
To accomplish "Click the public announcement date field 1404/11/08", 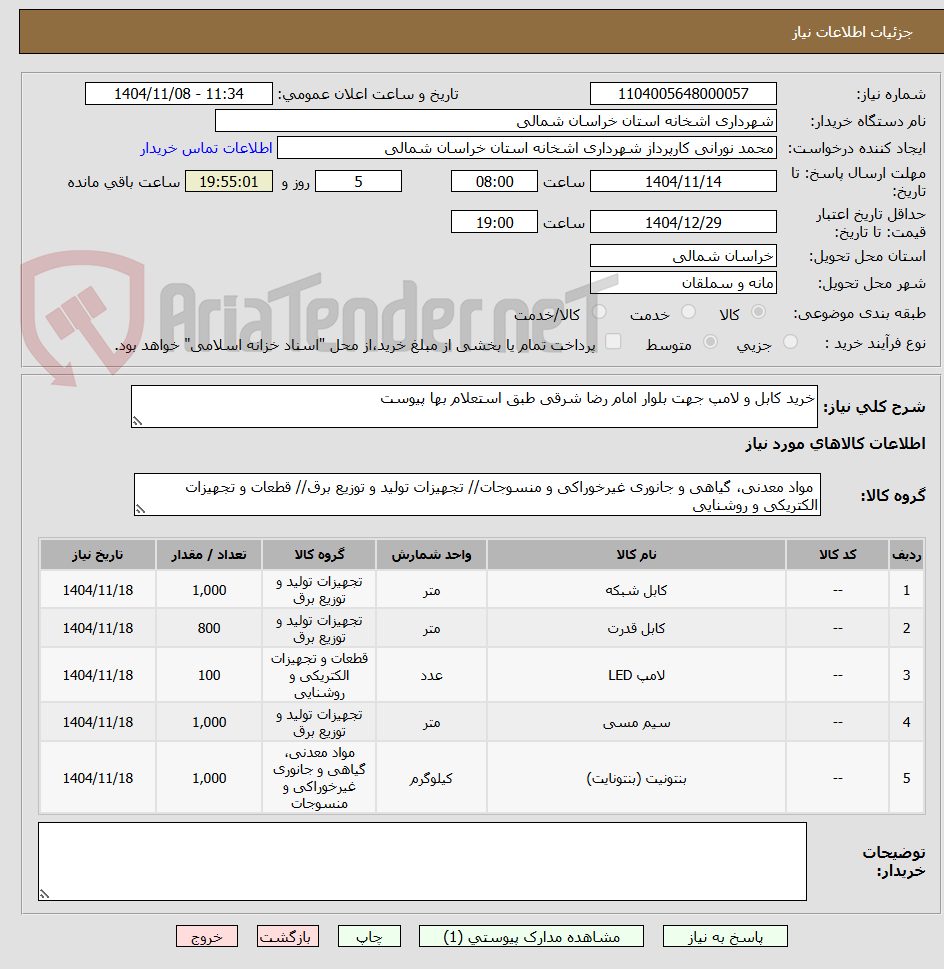I will point(179,94).
